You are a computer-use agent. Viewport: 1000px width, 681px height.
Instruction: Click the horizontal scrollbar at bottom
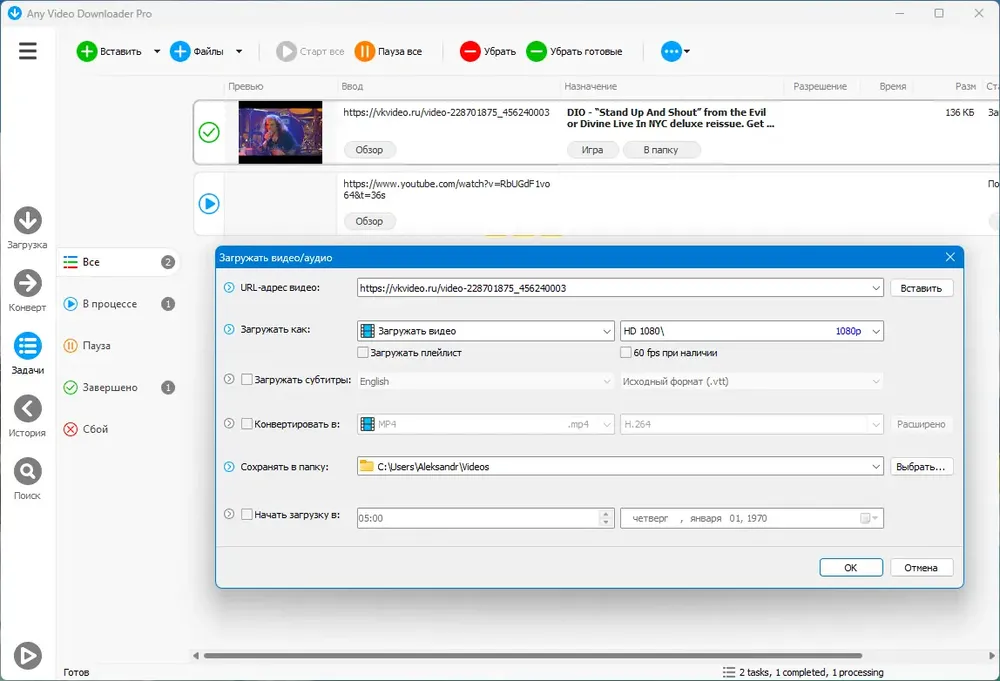pyautogui.click(x=533, y=655)
